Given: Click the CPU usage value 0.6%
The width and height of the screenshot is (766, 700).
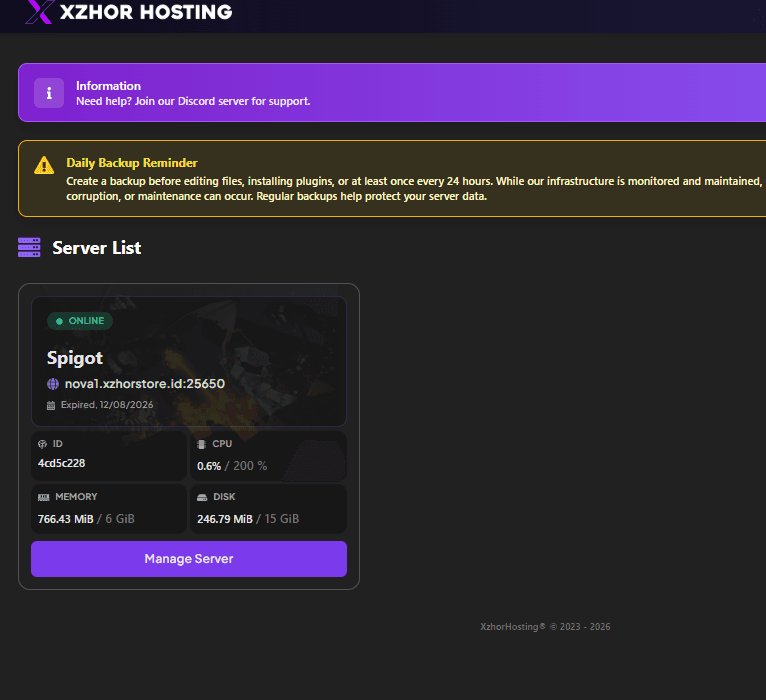Looking at the screenshot, I should 209,466.
